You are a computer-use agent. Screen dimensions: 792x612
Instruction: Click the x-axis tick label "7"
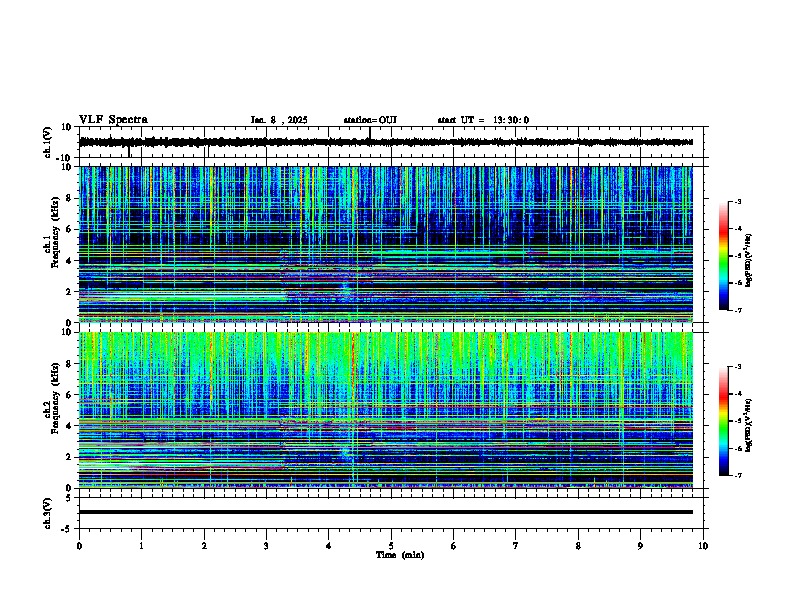(516, 546)
